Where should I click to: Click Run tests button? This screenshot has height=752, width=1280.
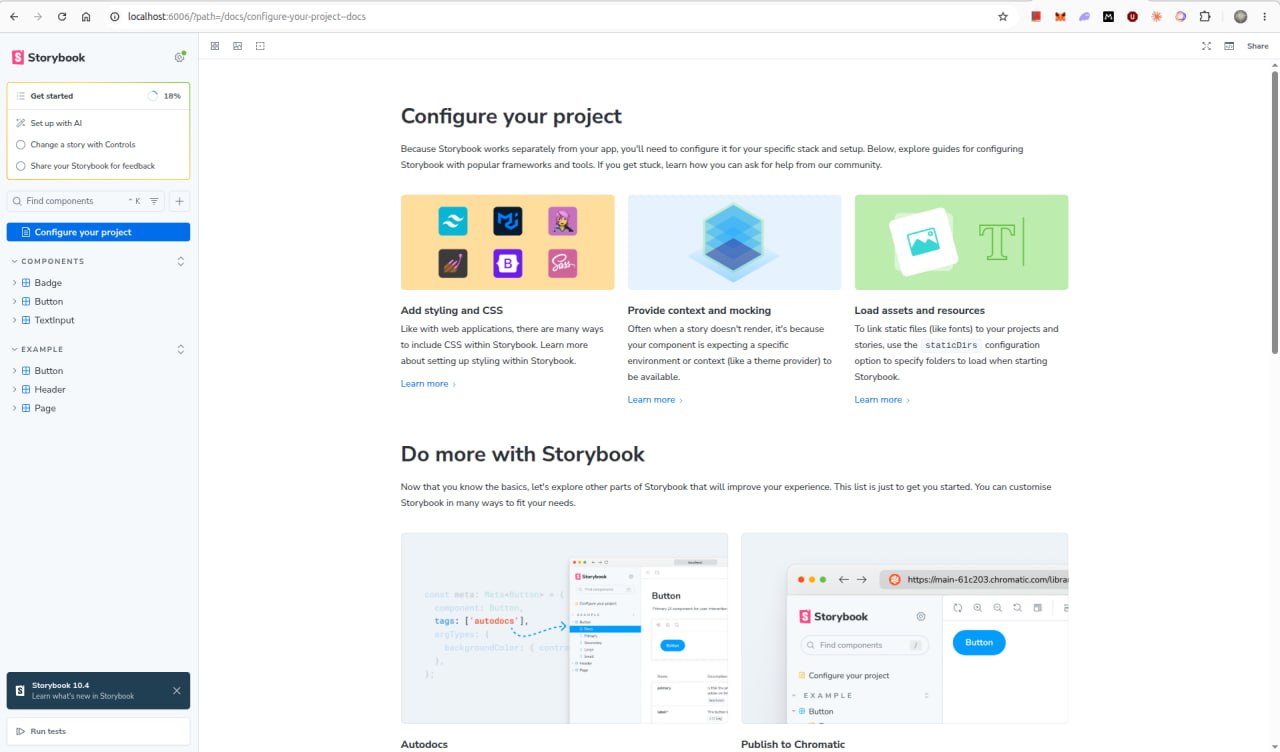[x=98, y=731]
